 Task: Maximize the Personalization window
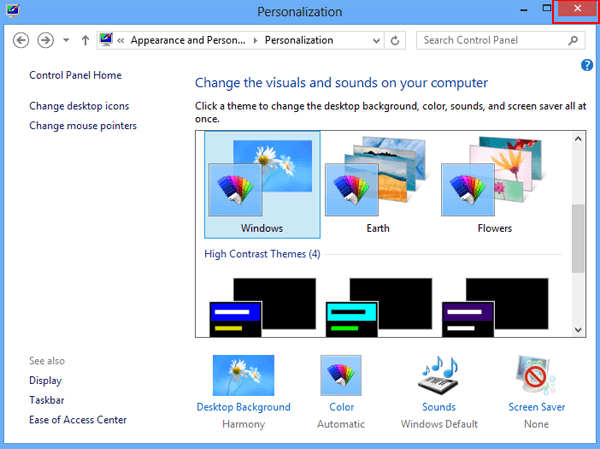[x=547, y=8]
